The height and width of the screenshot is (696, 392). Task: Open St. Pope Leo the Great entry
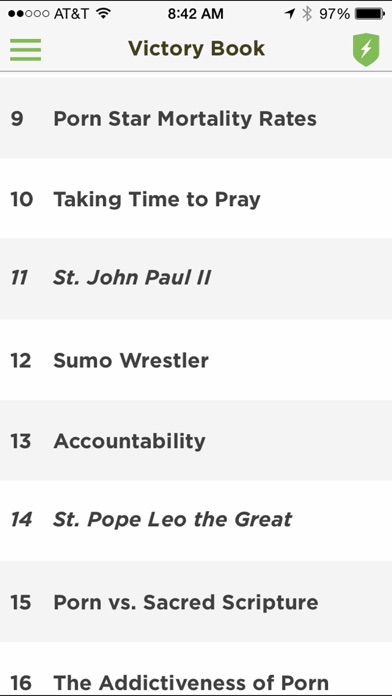click(x=196, y=520)
